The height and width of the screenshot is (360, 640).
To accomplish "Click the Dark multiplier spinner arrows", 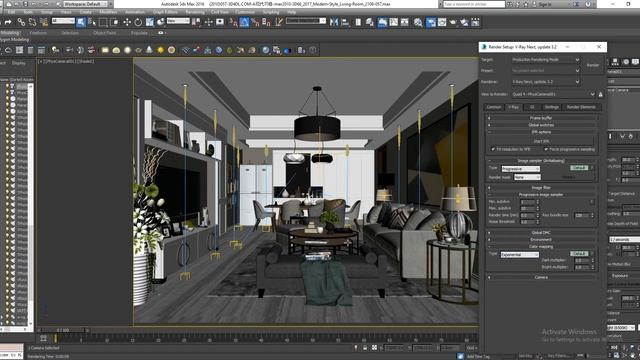I will (593, 260).
